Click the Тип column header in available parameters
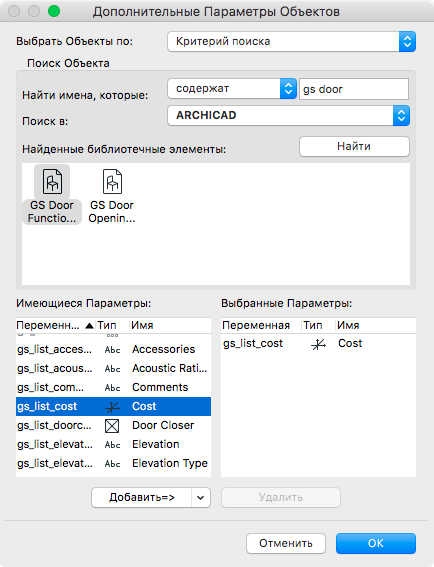 [x=112, y=325]
